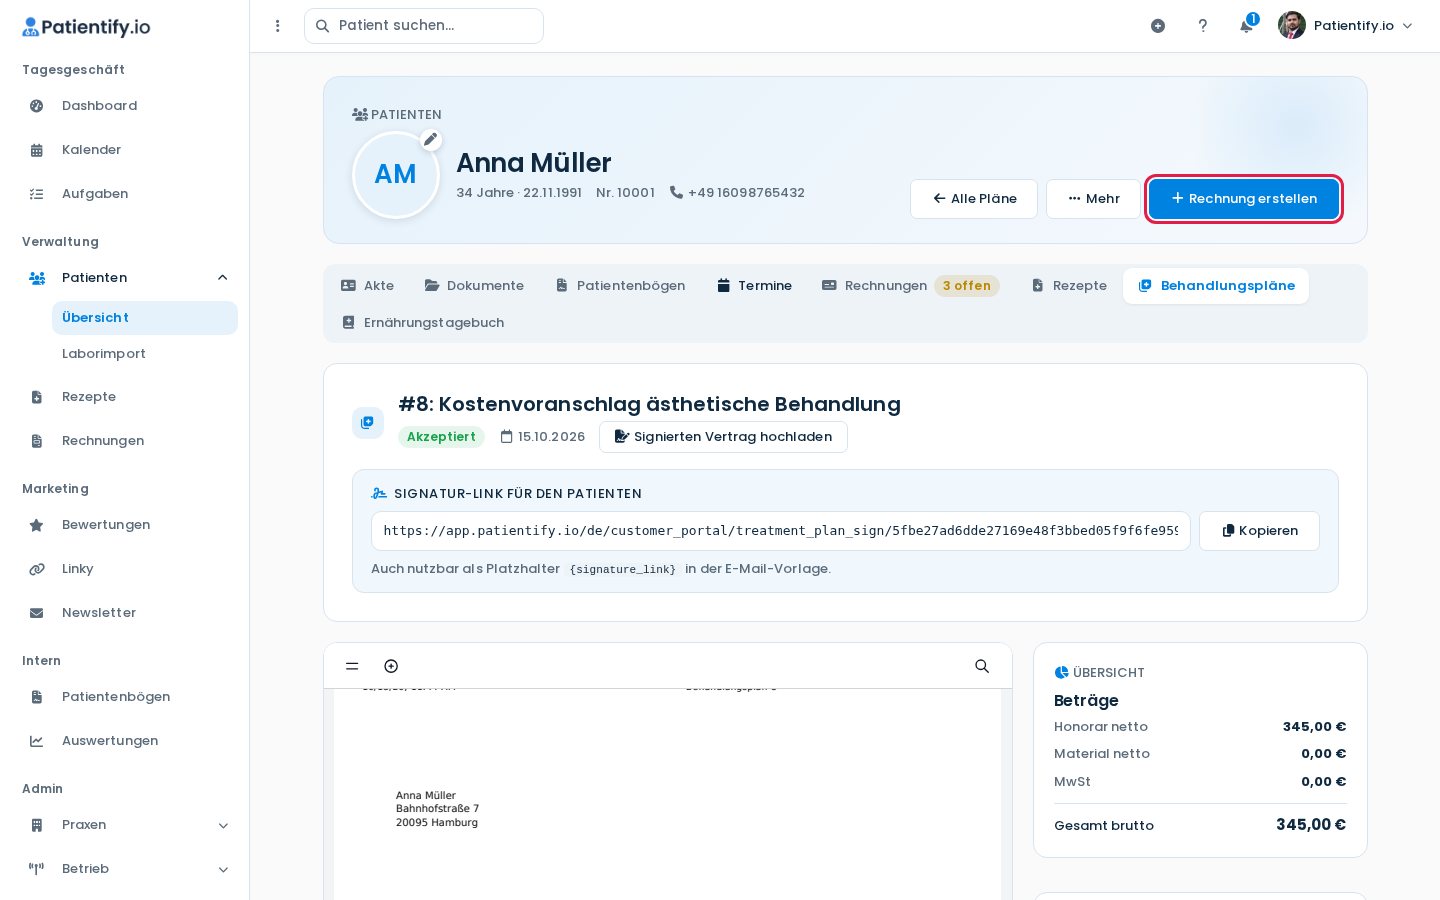Copy the signature link with Kopieren
This screenshot has width=1440, height=900.
[x=1259, y=531]
